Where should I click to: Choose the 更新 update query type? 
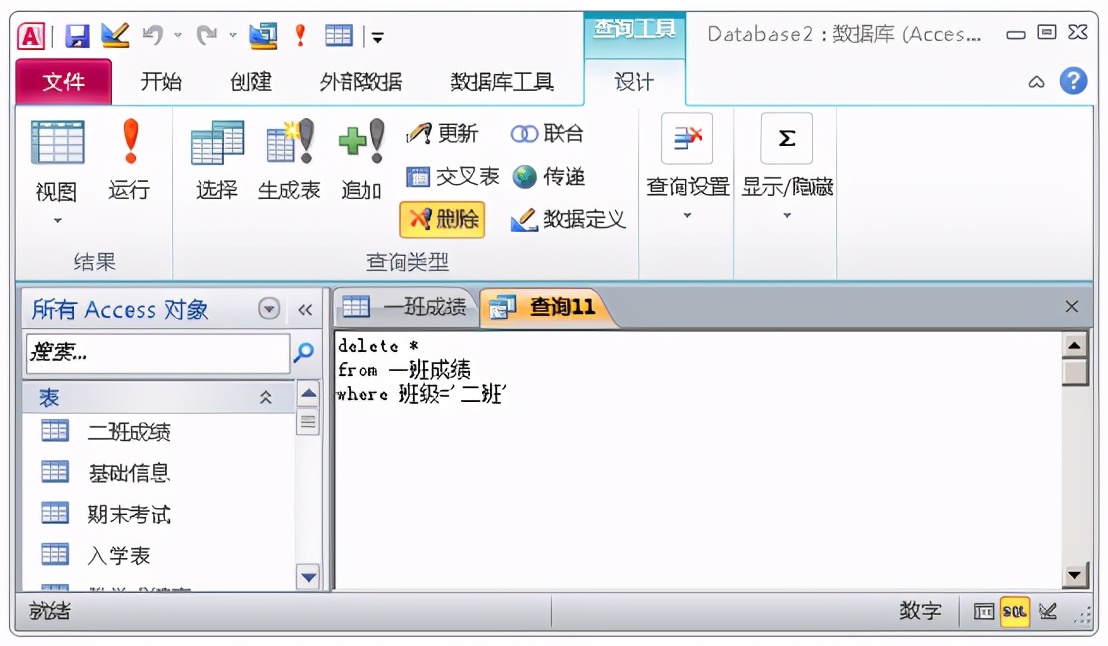(442, 133)
